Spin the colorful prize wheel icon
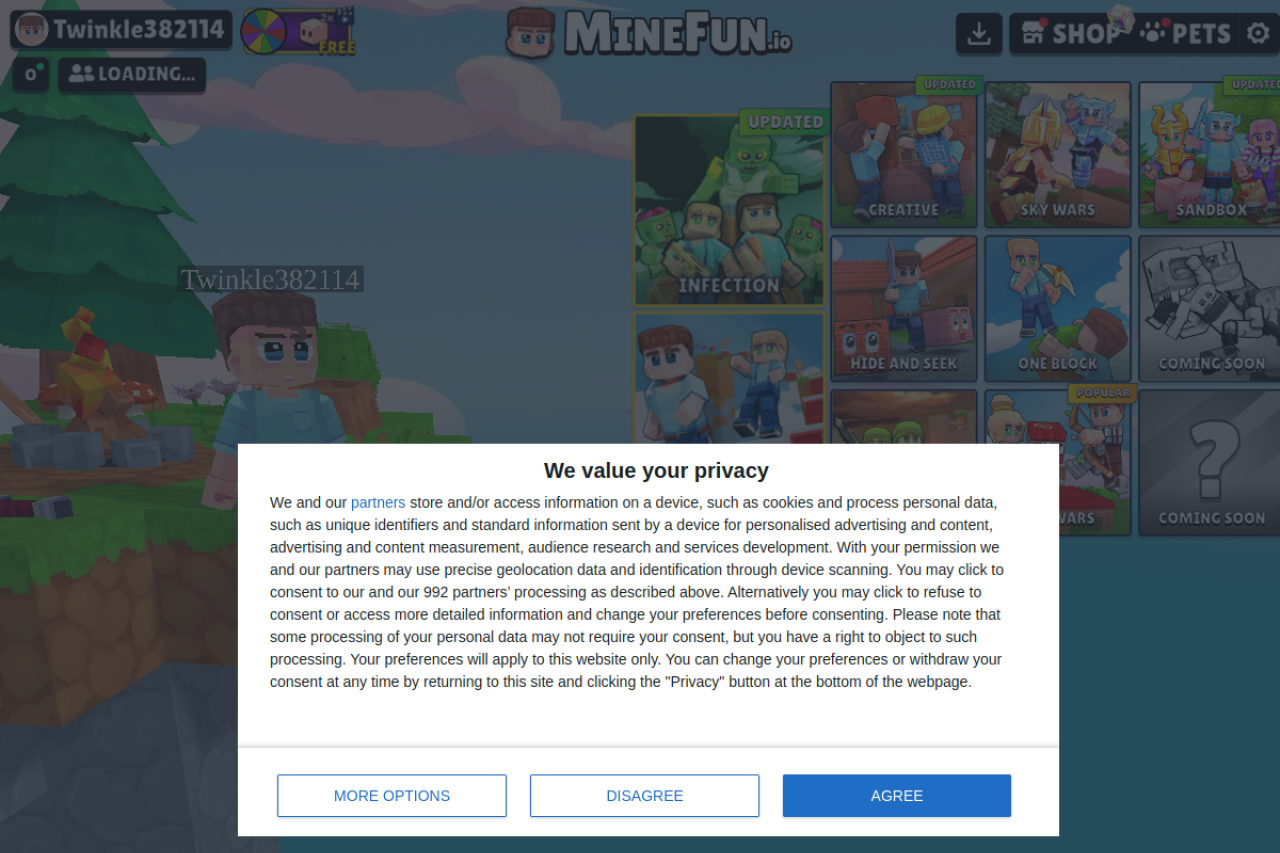 click(264, 31)
